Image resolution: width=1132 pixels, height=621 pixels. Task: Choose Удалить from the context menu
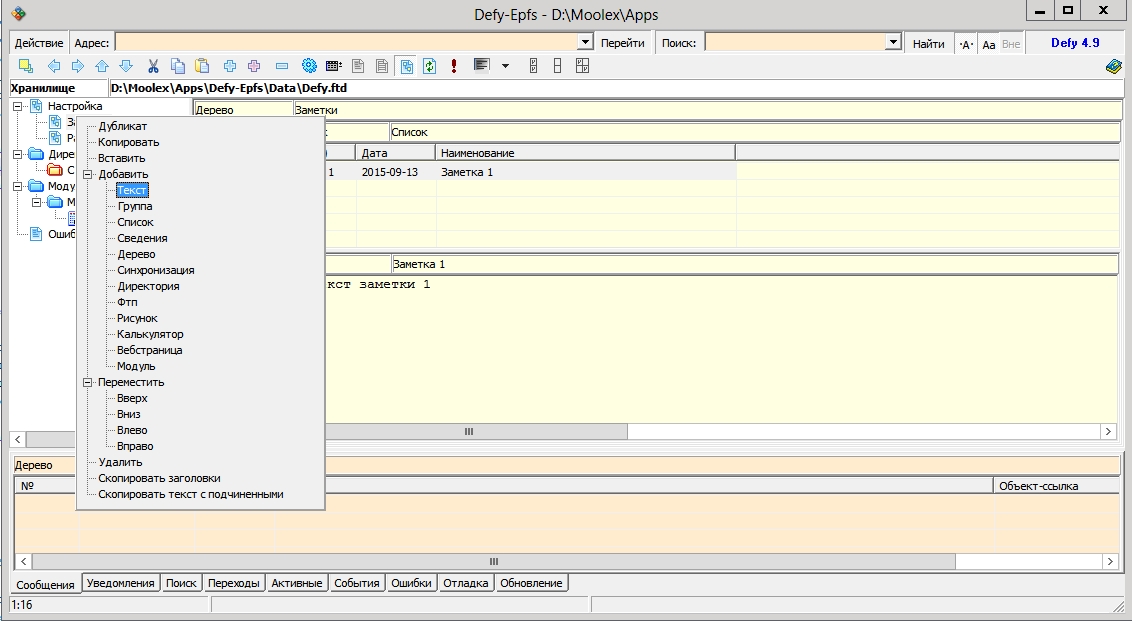pos(120,462)
